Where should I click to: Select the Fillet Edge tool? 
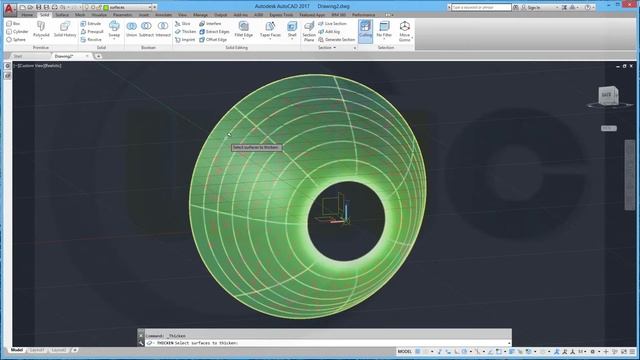[244, 30]
